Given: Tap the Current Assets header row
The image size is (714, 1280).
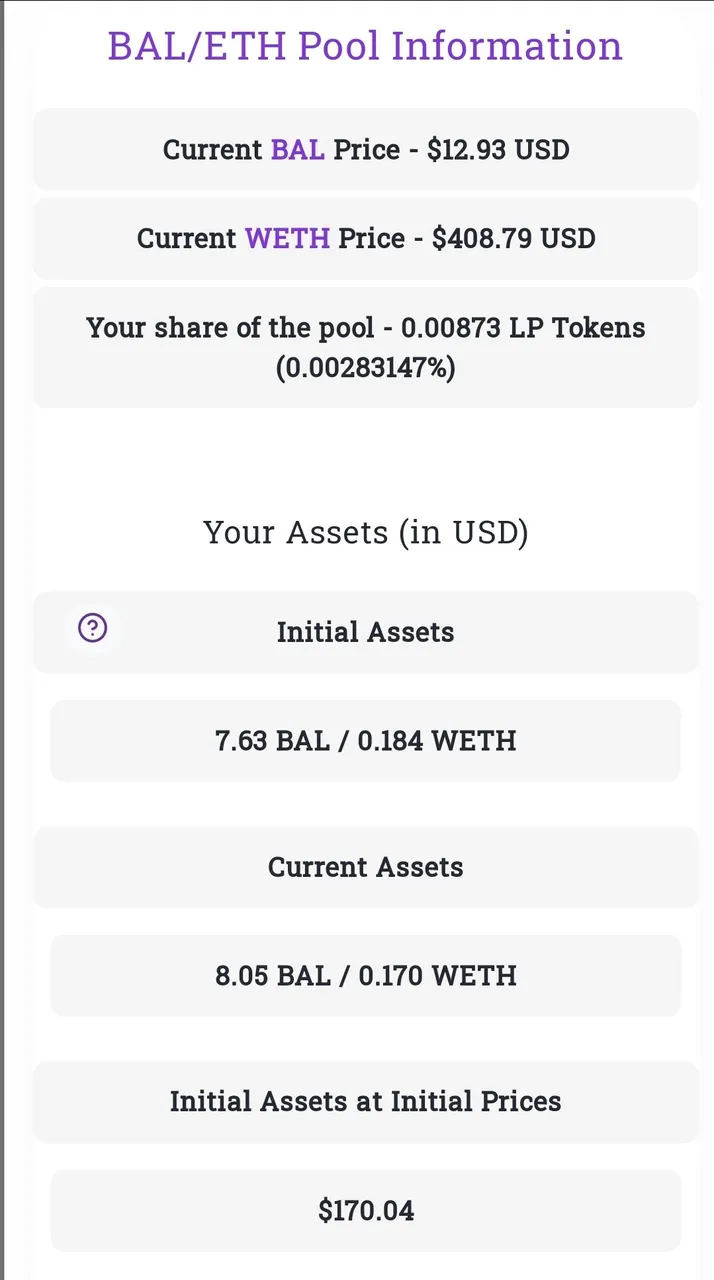Looking at the screenshot, I should pos(365,867).
